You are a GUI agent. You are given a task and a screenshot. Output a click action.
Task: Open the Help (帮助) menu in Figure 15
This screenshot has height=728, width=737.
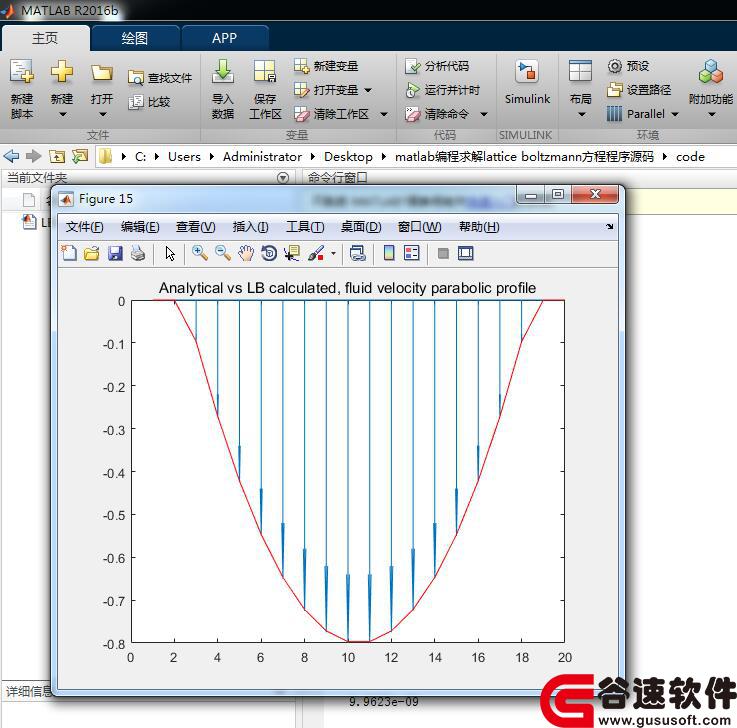pyautogui.click(x=479, y=227)
